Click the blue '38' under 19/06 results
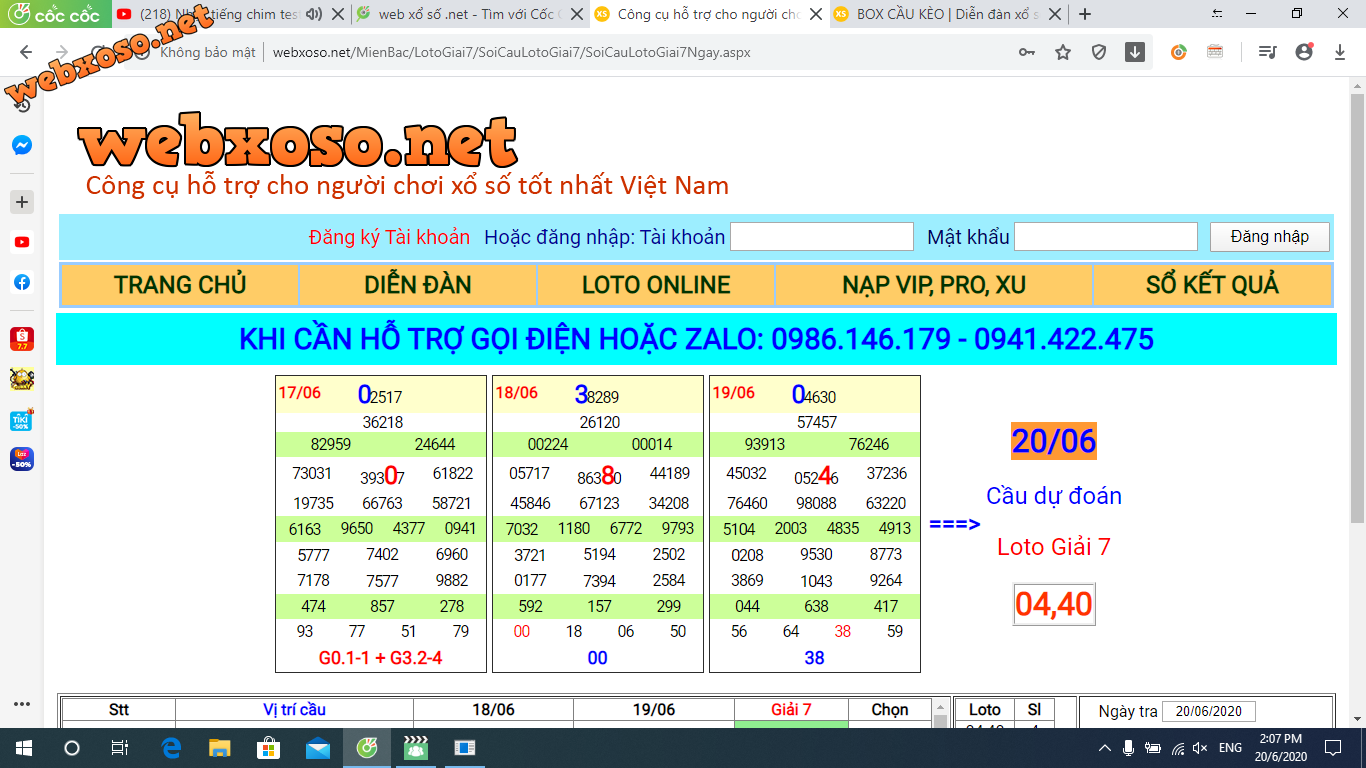Screen dimensions: 1366x768 tap(814, 658)
